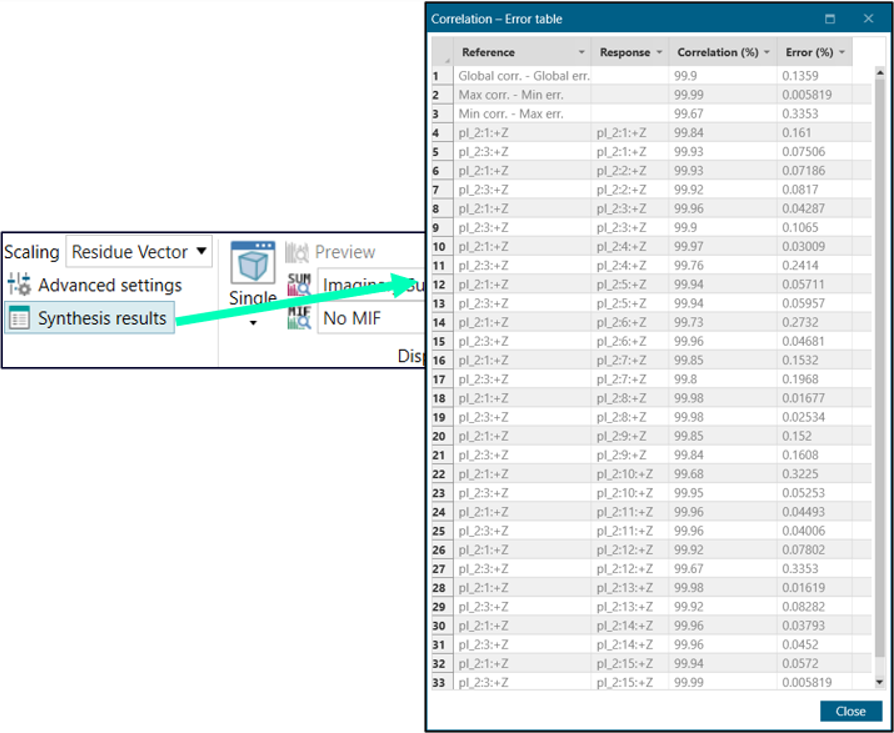Select the Single display cube icon

252,264
